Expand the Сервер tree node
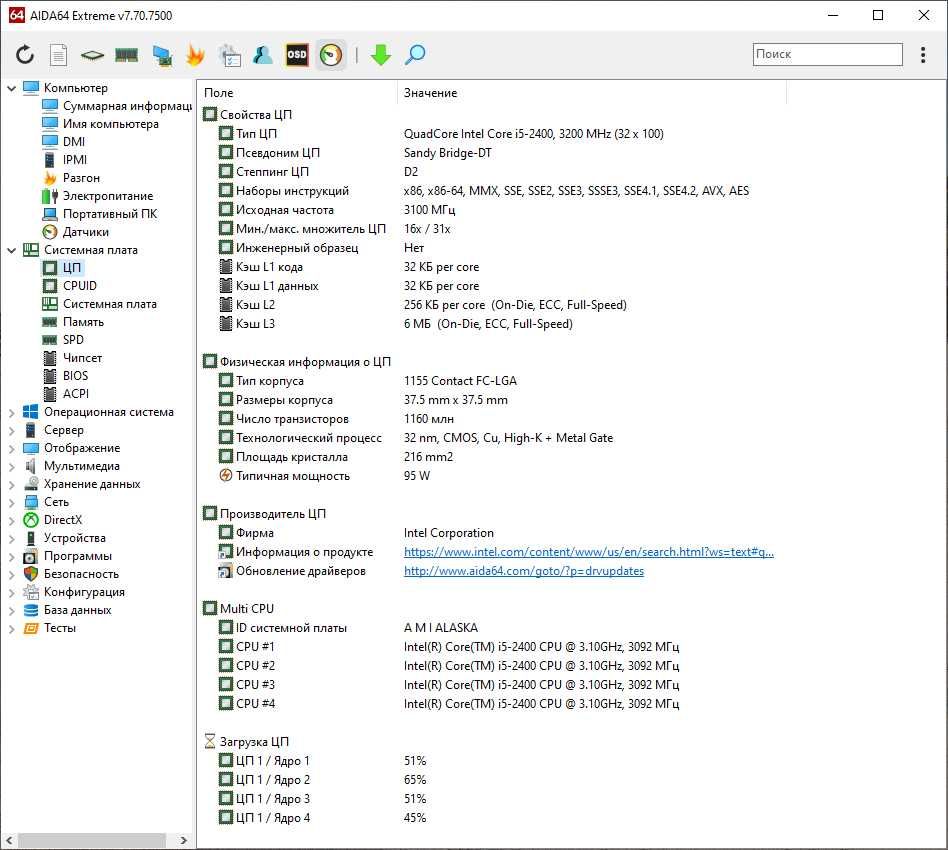 tap(11, 431)
